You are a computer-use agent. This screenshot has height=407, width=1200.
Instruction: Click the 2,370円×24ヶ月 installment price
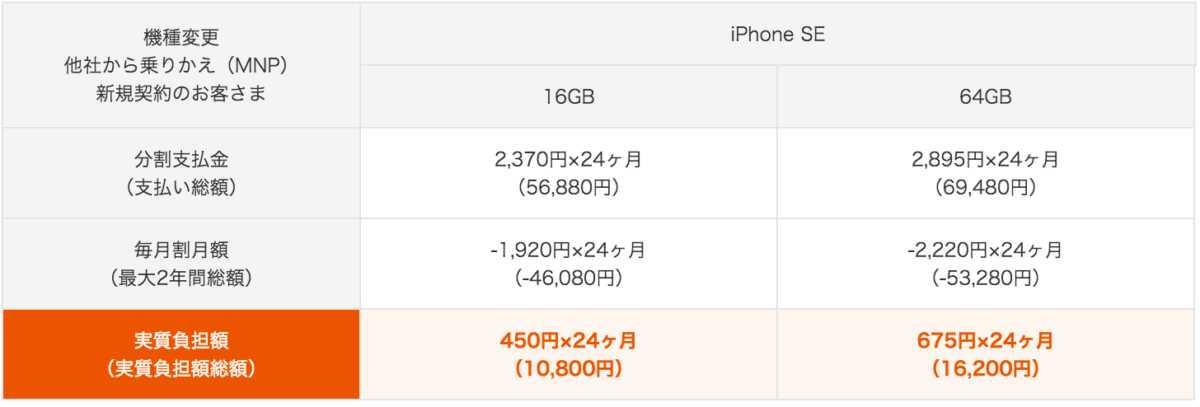pos(567,159)
